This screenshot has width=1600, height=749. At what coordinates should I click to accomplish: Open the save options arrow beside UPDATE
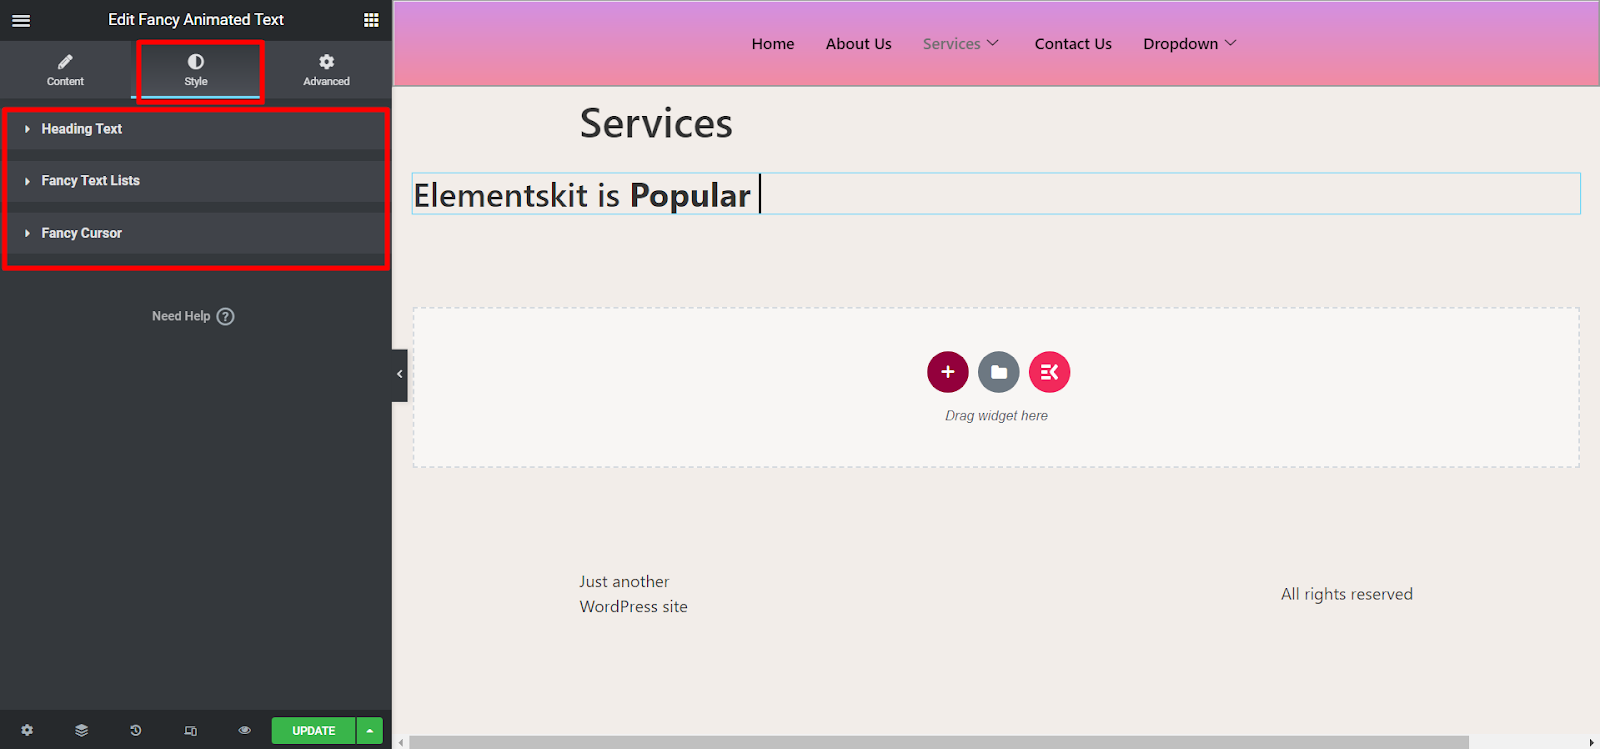370,731
